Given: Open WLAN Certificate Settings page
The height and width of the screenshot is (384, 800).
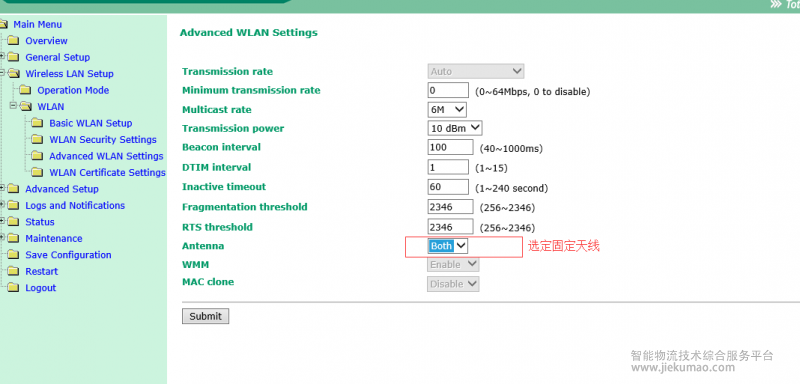Looking at the screenshot, I should point(108,172).
